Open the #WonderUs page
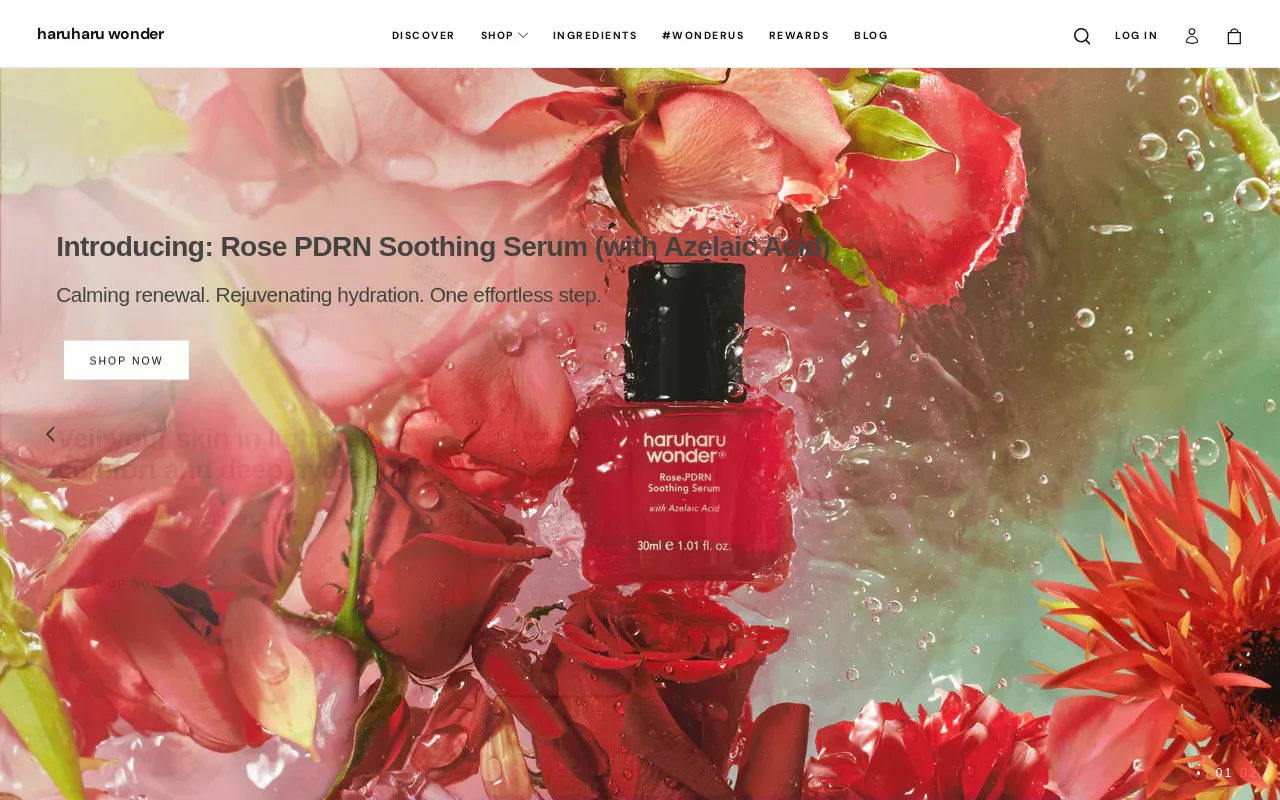This screenshot has width=1280, height=800. pos(703,36)
